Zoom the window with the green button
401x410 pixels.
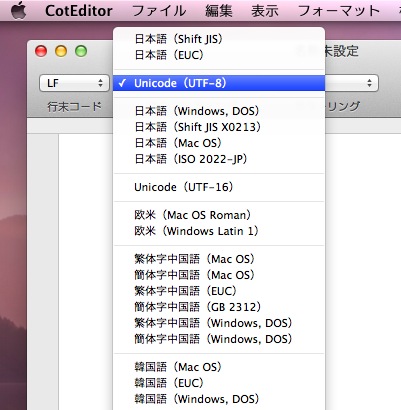click(81, 51)
